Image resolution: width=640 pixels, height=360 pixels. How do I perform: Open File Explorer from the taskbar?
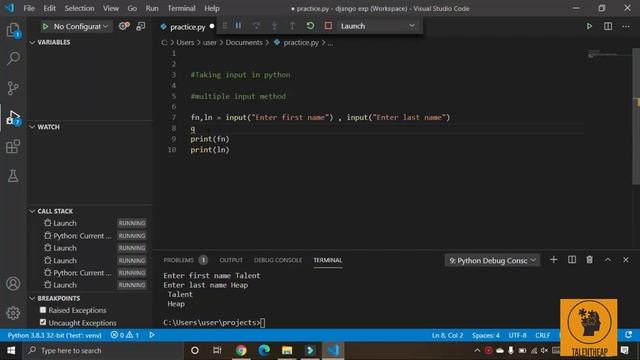(x=287, y=351)
